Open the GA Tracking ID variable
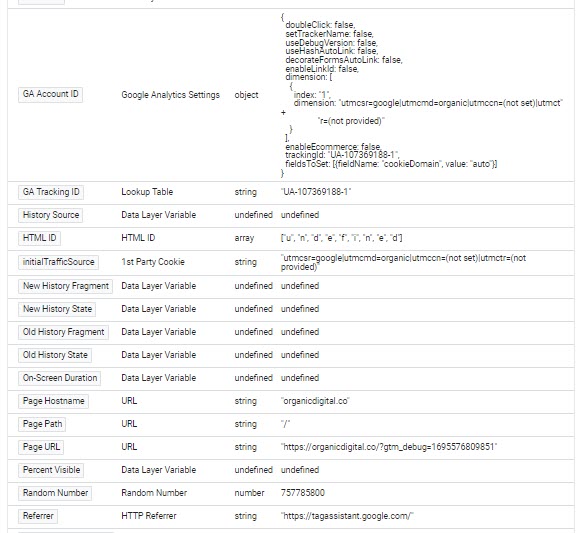Viewport: 584px width, 533px height. point(51,192)
